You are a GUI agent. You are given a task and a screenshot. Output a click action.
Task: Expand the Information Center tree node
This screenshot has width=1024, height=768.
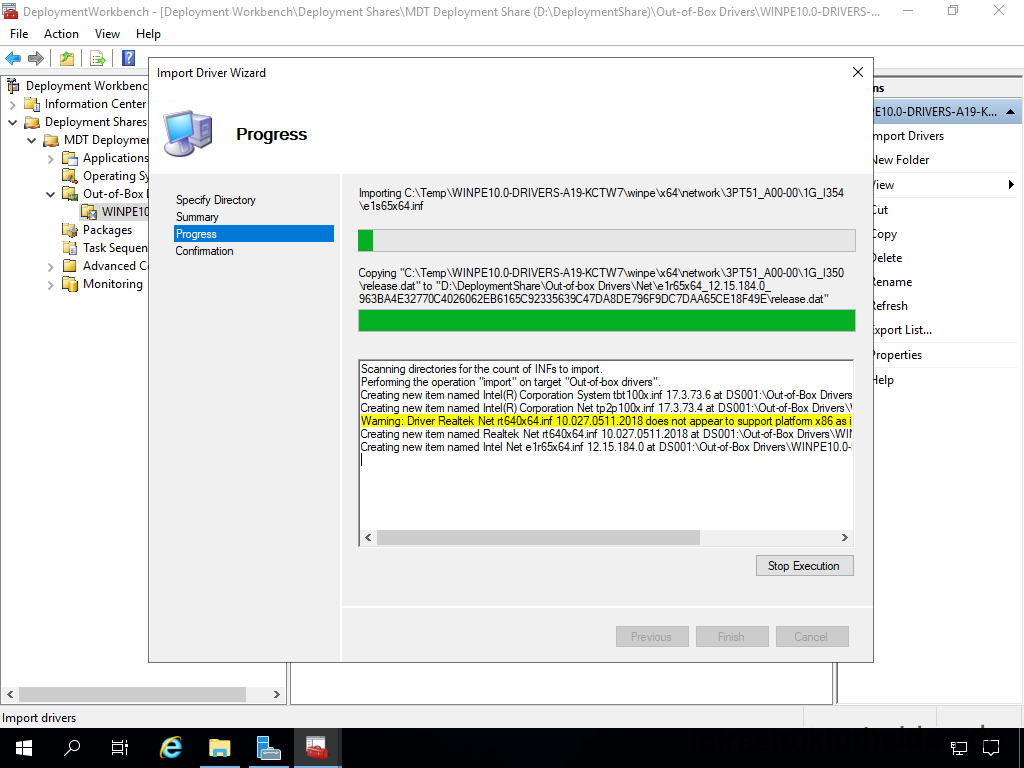(13, 104)
